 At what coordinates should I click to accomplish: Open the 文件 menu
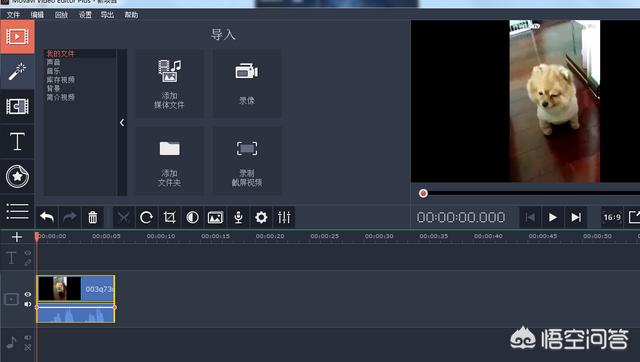coord(13,15)
